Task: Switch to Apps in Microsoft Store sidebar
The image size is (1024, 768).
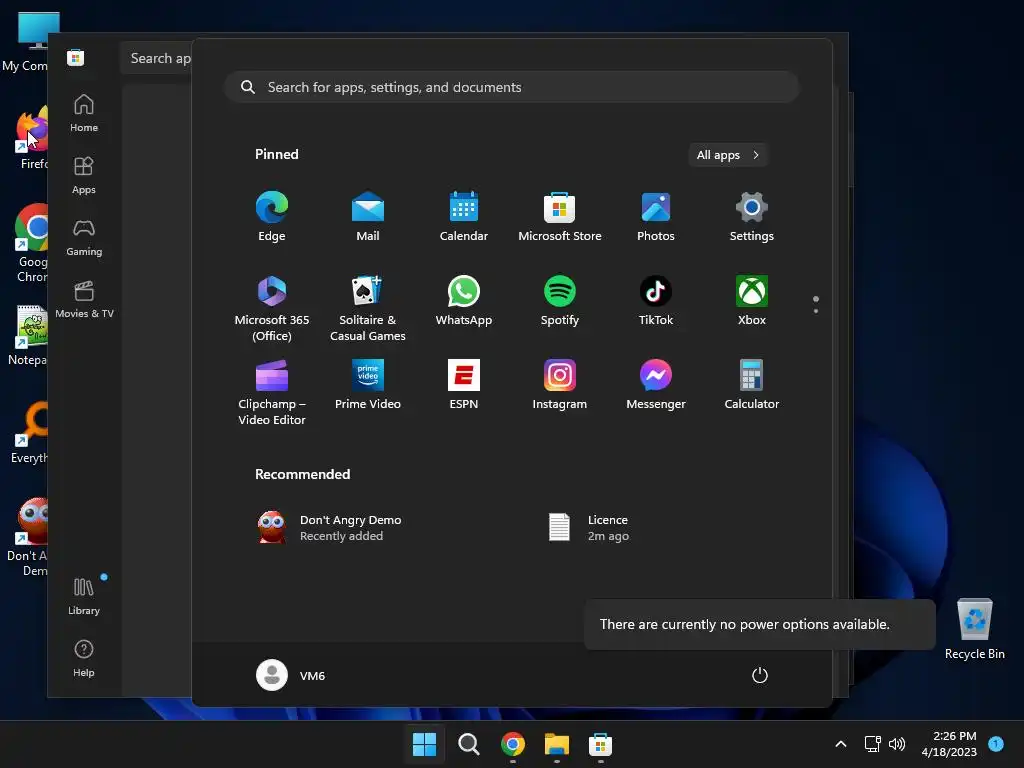Action: coord(84,175)
